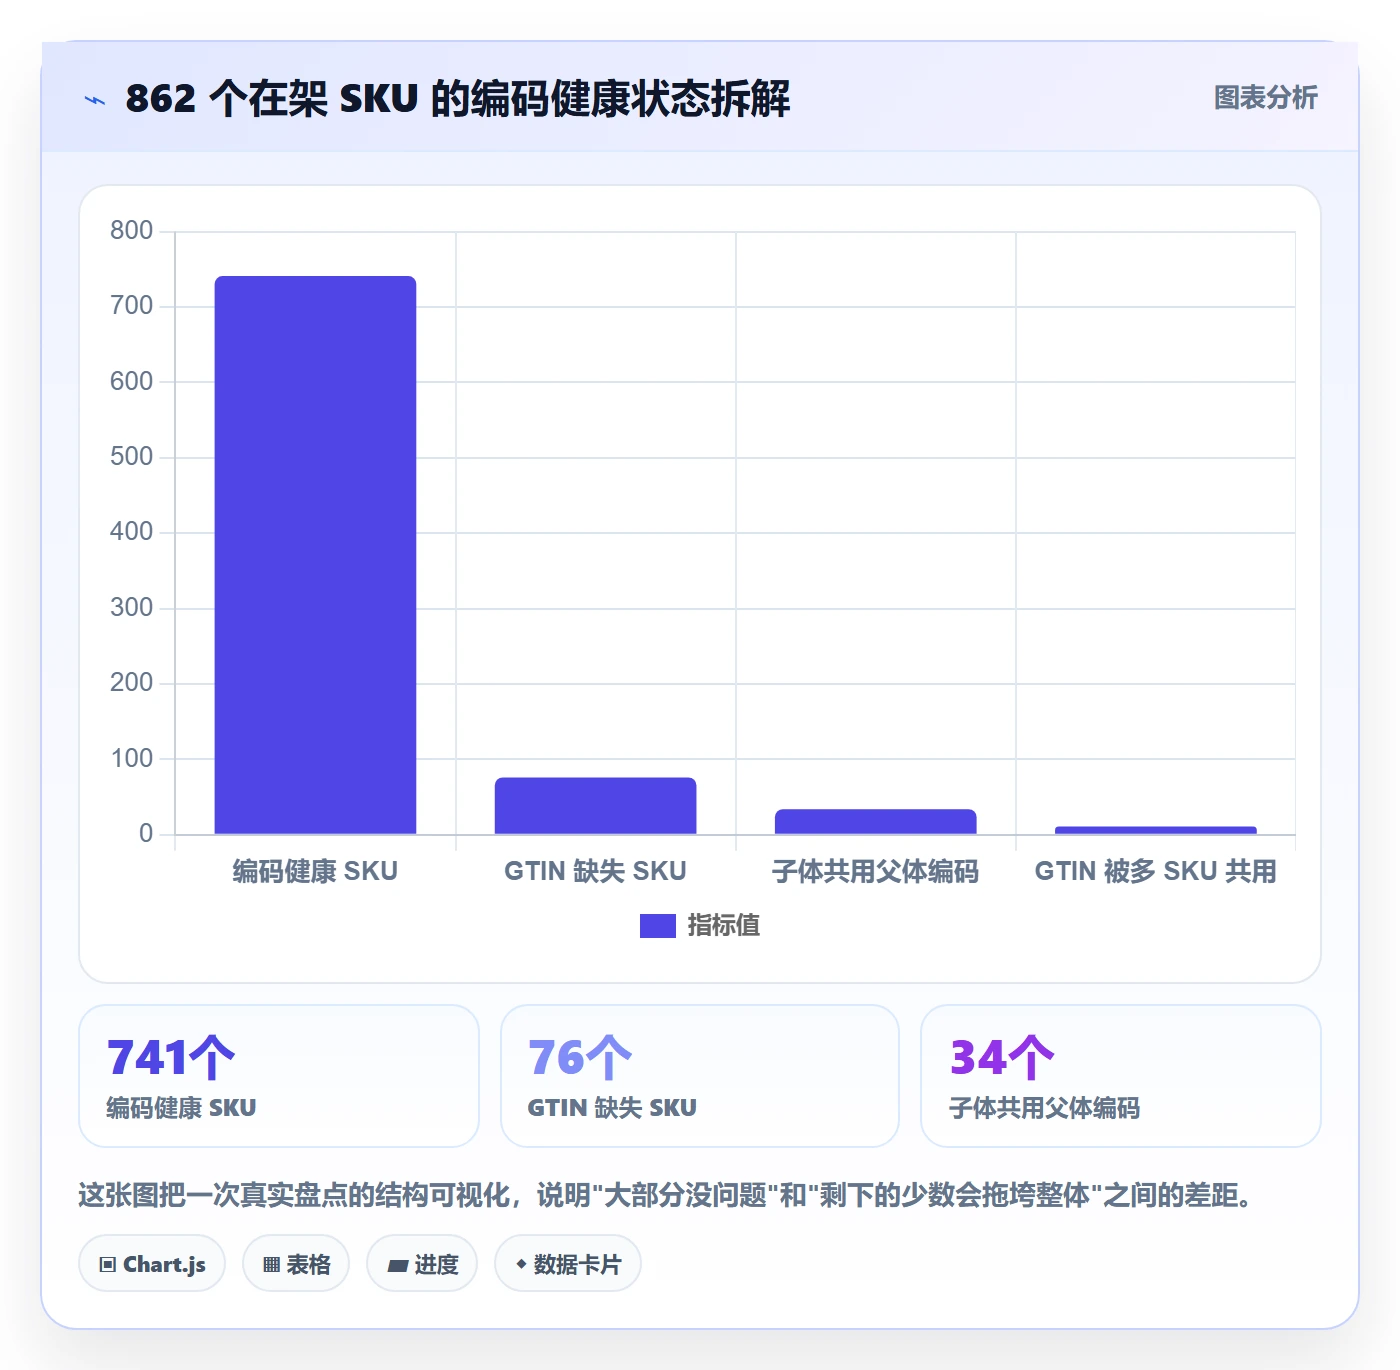Click the diamond icon inside the 数据卡片 chip

(521, 1264)
